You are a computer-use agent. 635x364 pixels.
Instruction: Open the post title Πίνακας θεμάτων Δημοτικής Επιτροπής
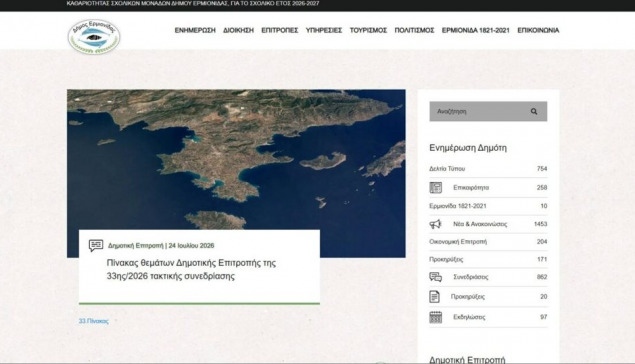point(191,269)
